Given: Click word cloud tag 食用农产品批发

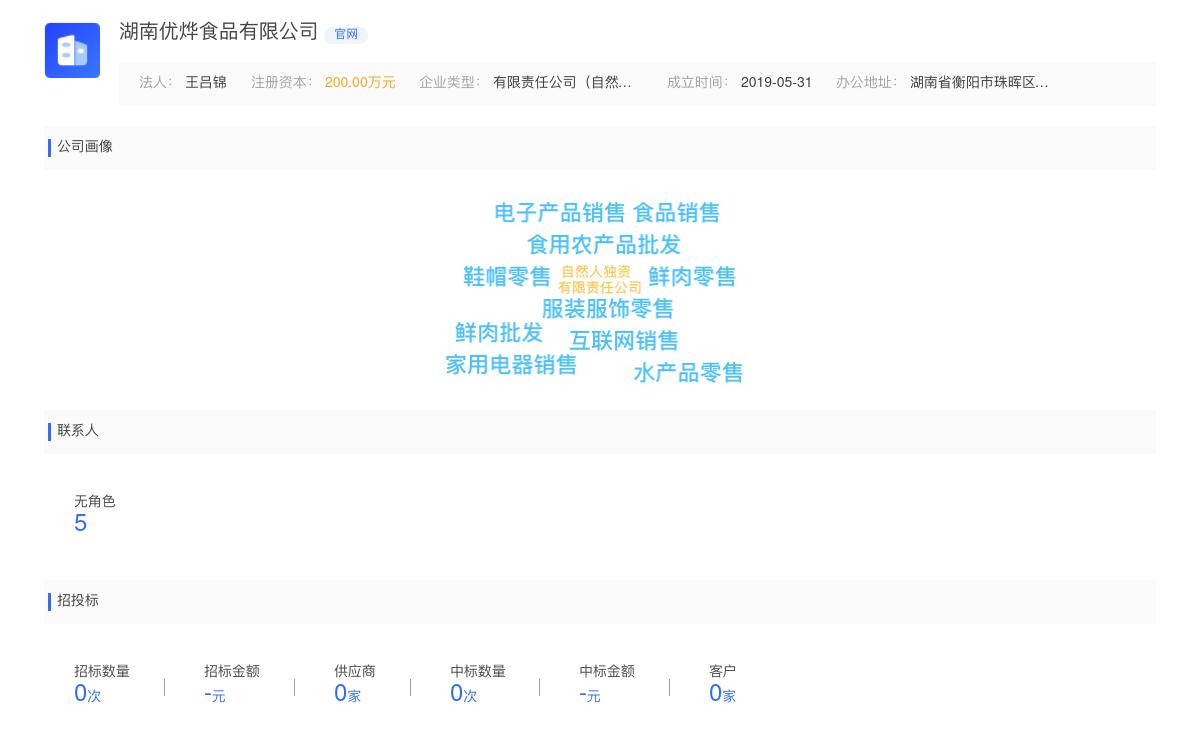Looking at the screenshot, I should tap(603, 245).
